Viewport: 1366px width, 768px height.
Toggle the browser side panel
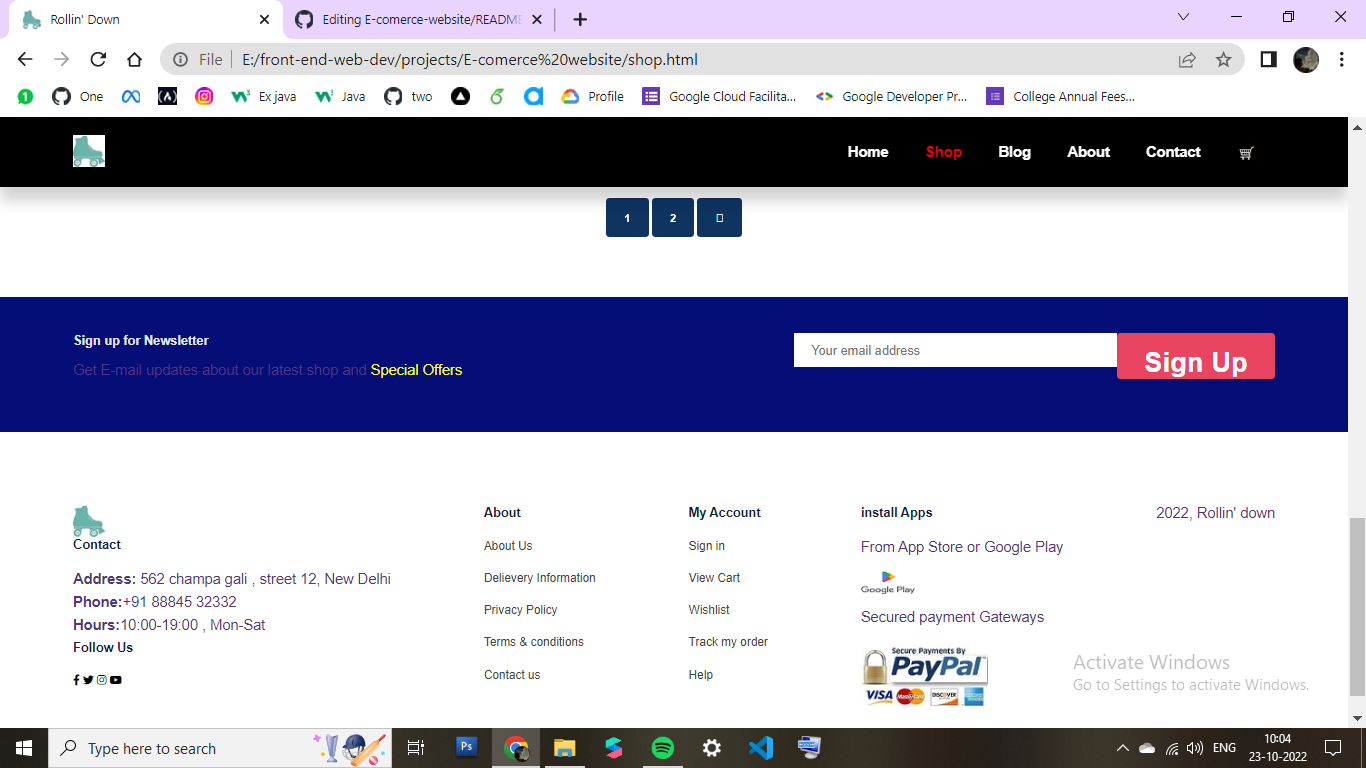click(x=1268, y=60)
